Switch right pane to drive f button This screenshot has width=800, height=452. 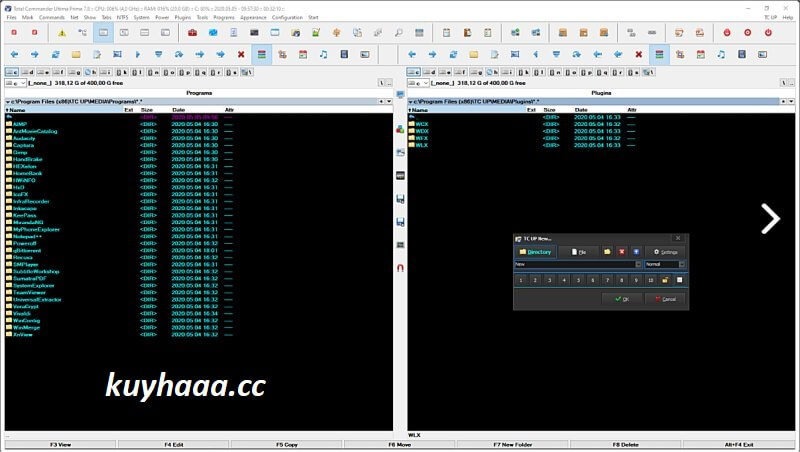pos(461,72)
